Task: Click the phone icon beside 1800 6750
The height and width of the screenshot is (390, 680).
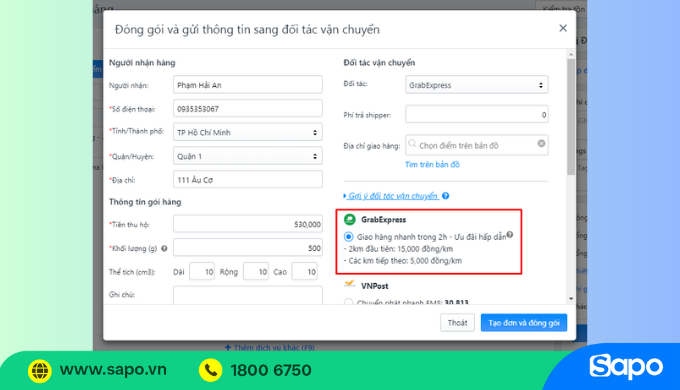Action: [x=210, y=370]
